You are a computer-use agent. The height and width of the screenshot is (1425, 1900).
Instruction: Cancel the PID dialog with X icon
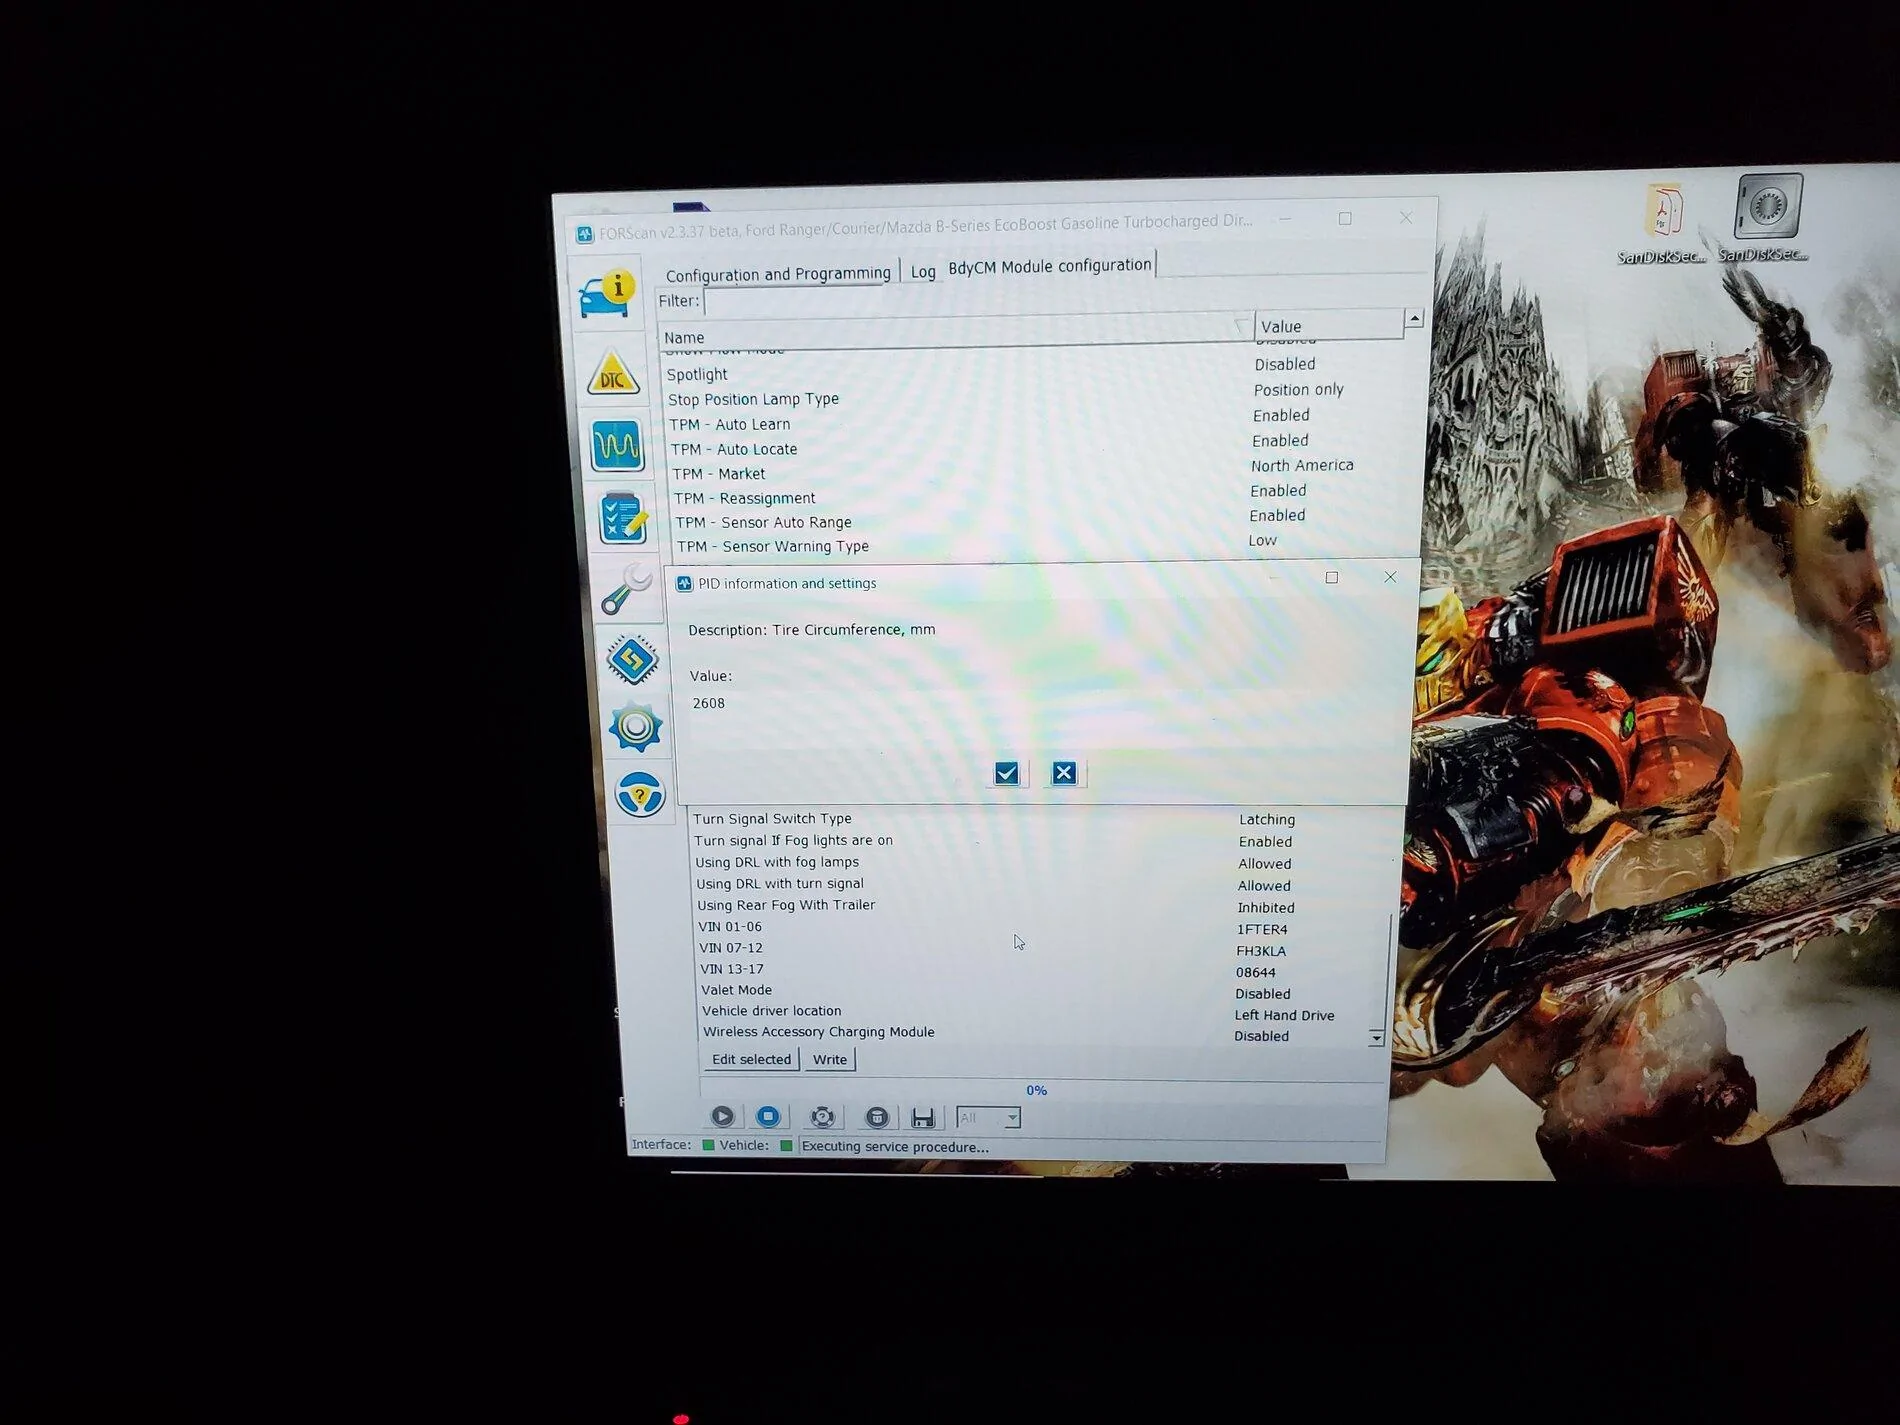[x=1064, y=773]
